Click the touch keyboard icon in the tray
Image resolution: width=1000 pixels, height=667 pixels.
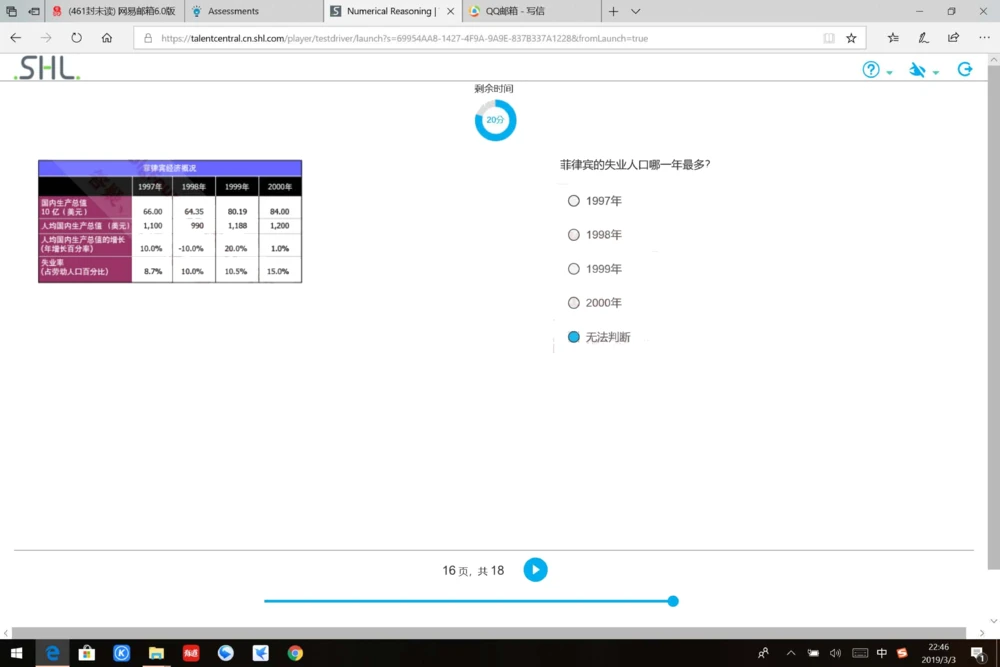click(862, 651)
